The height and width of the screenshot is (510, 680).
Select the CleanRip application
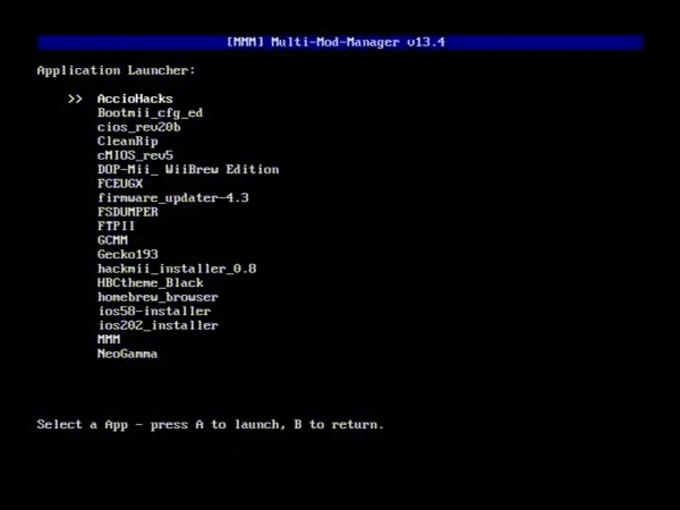(128, 141)
